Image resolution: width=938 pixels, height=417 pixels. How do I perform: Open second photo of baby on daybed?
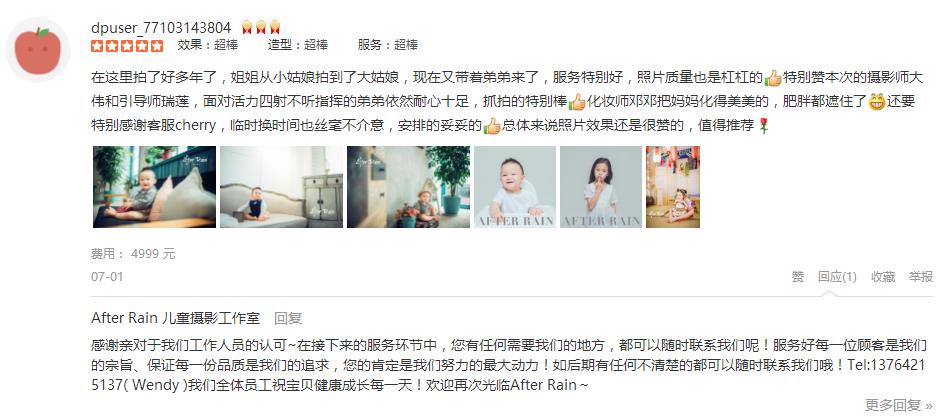281,187
